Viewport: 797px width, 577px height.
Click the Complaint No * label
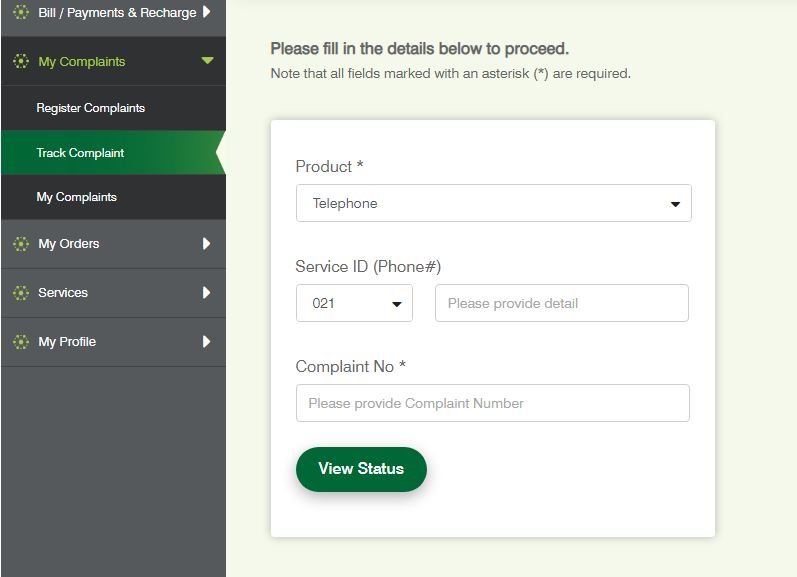351,366
